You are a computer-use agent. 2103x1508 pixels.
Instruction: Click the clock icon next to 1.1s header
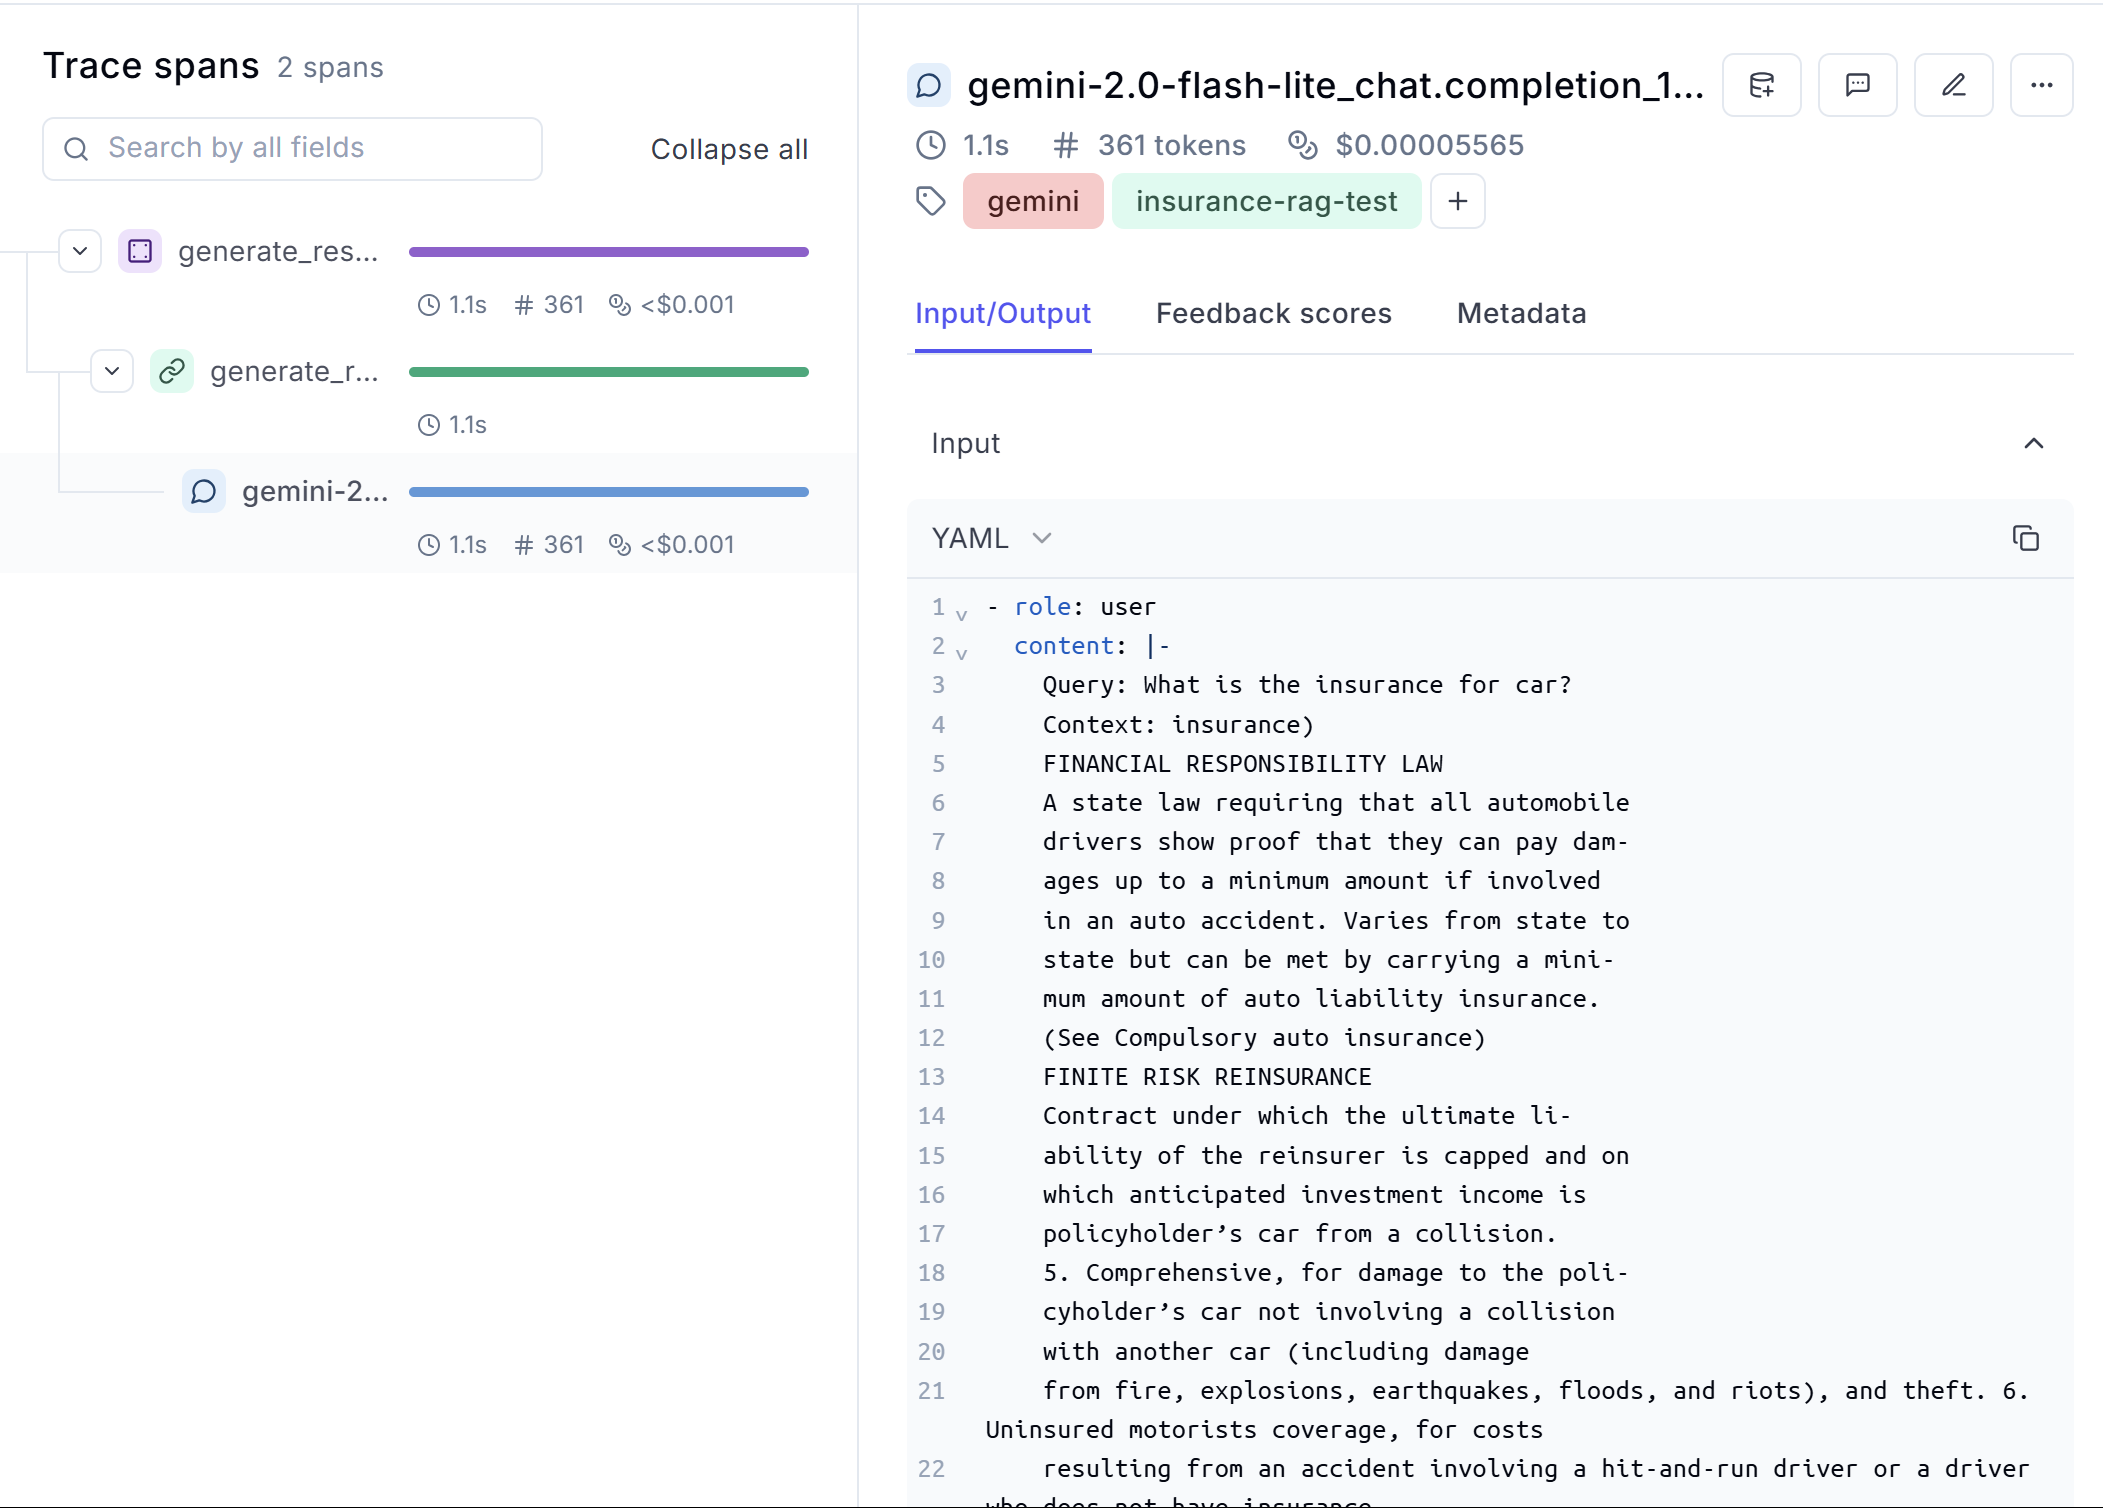931,145
